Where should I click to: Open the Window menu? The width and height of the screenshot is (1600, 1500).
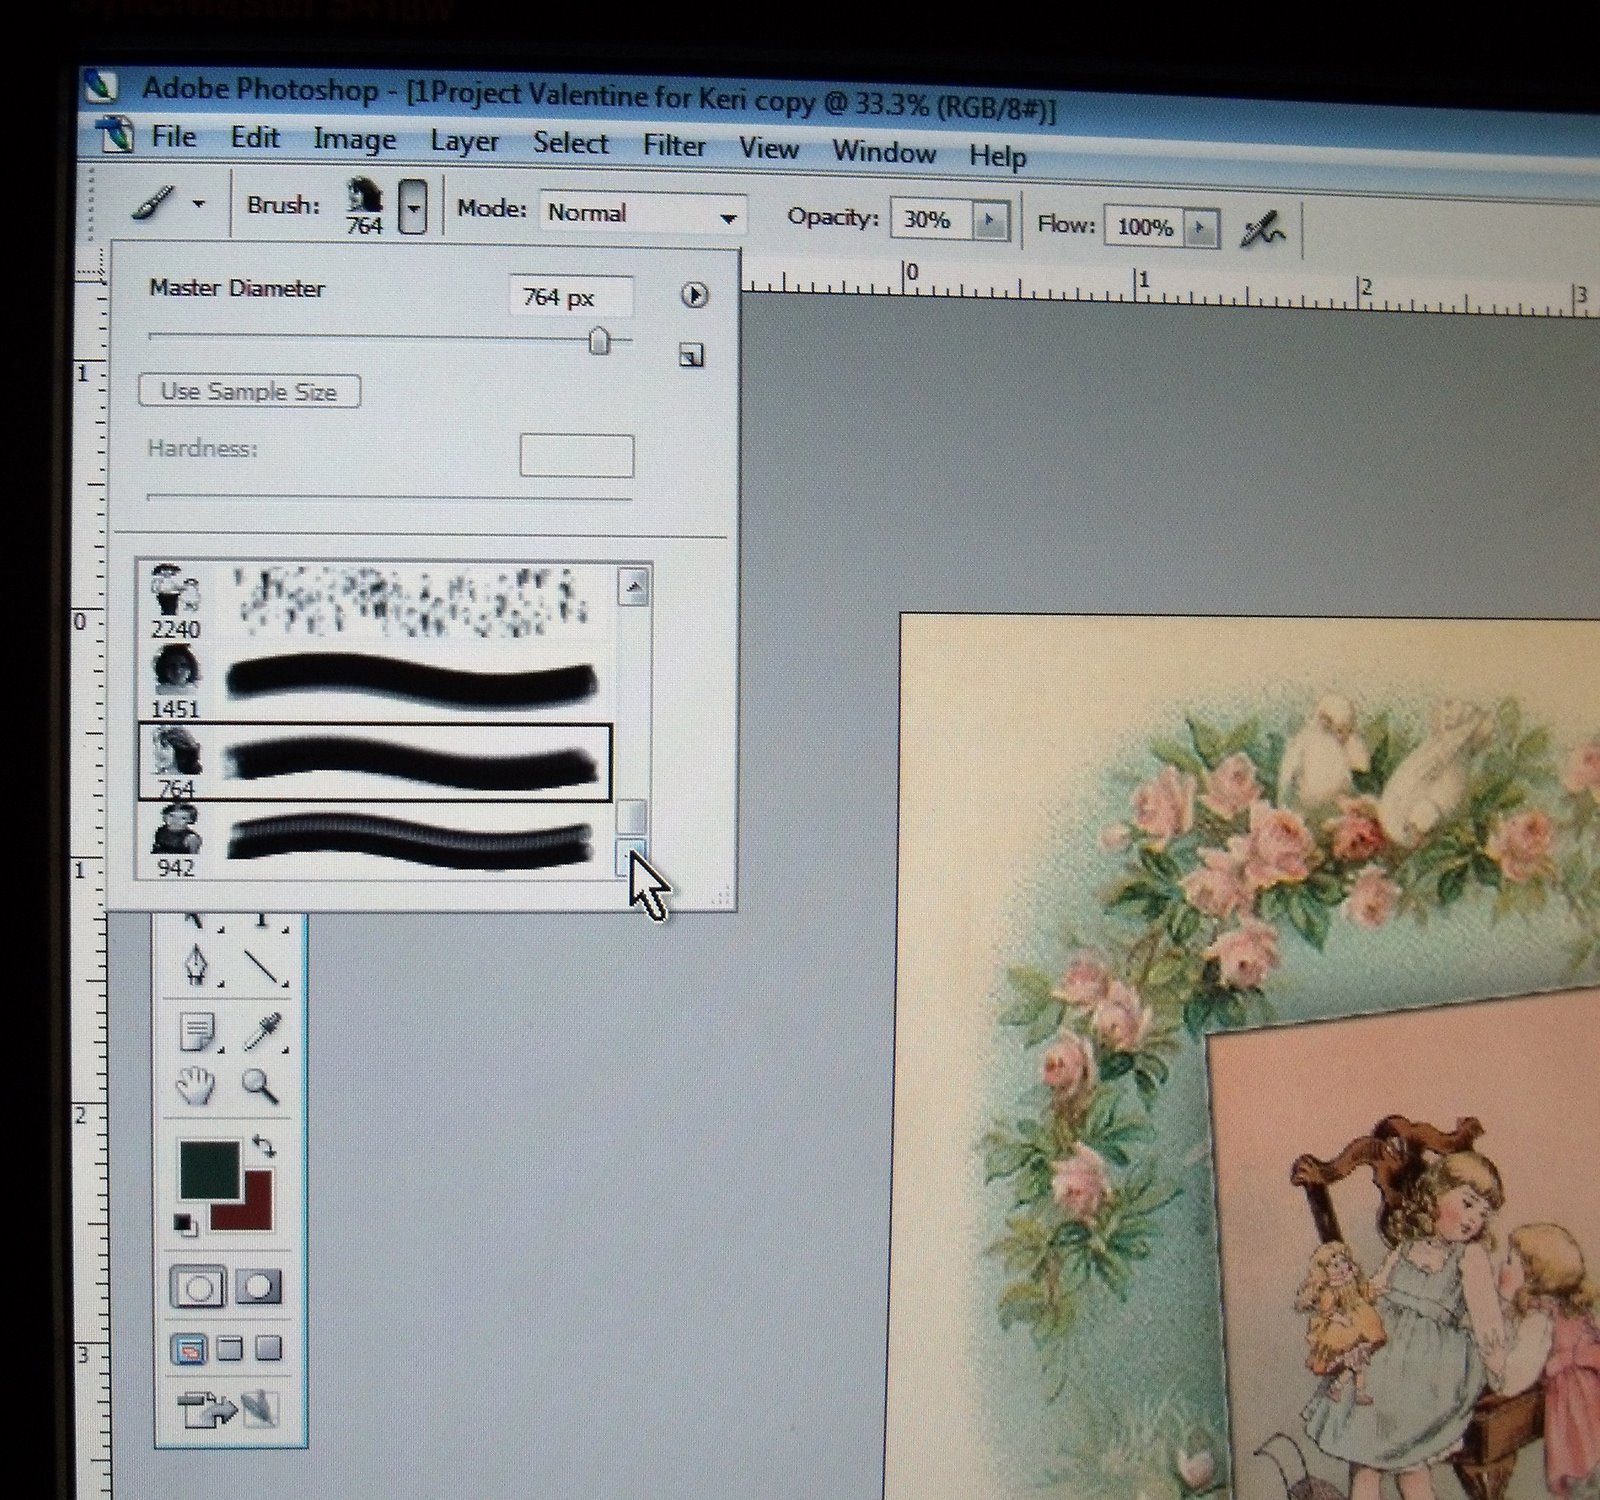(884, 153)
